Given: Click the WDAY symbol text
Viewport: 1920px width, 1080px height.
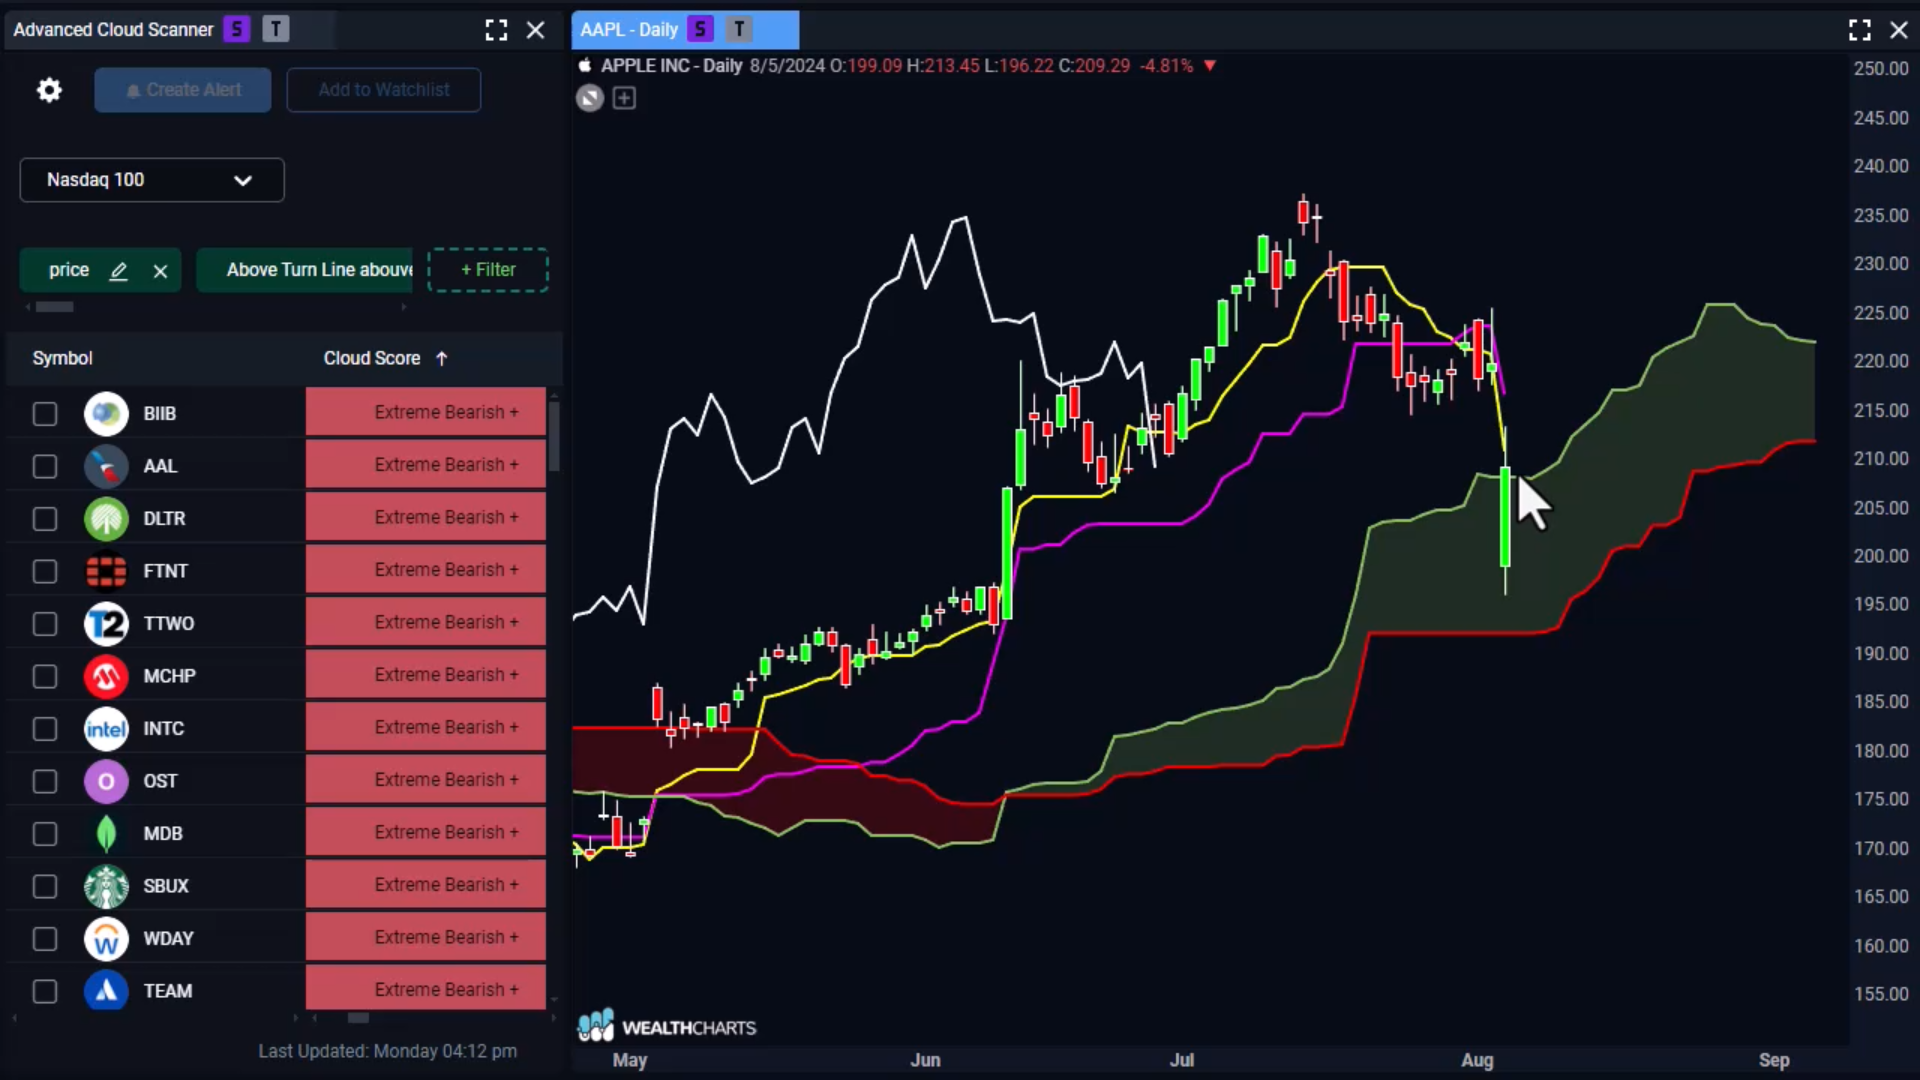Looking at the screenshot, I should 168,939.
